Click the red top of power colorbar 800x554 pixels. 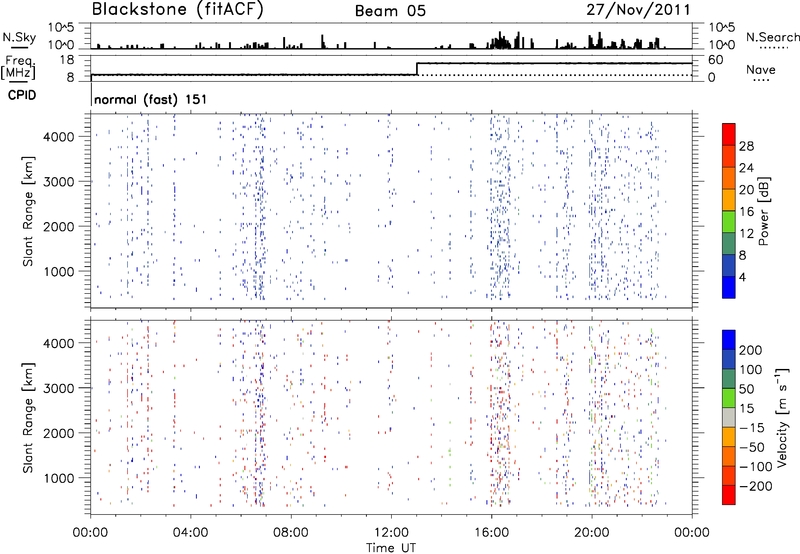point(729,134)
